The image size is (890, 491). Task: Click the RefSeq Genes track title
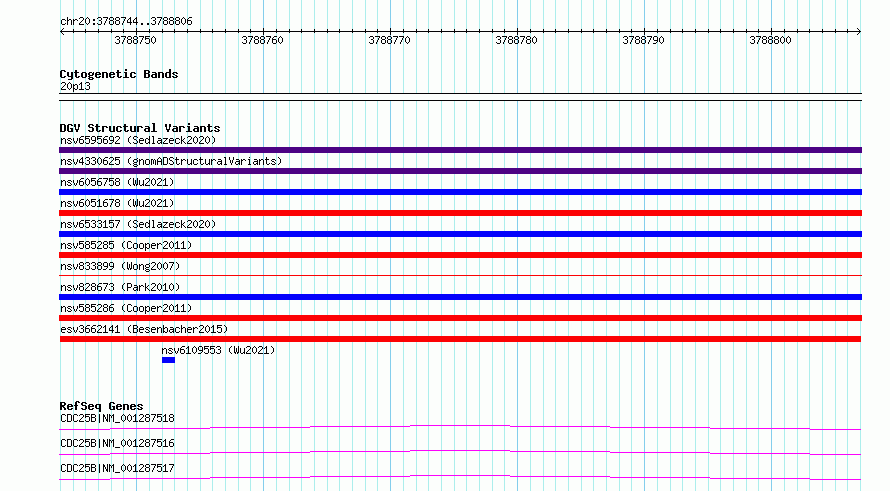pos(101,406)
